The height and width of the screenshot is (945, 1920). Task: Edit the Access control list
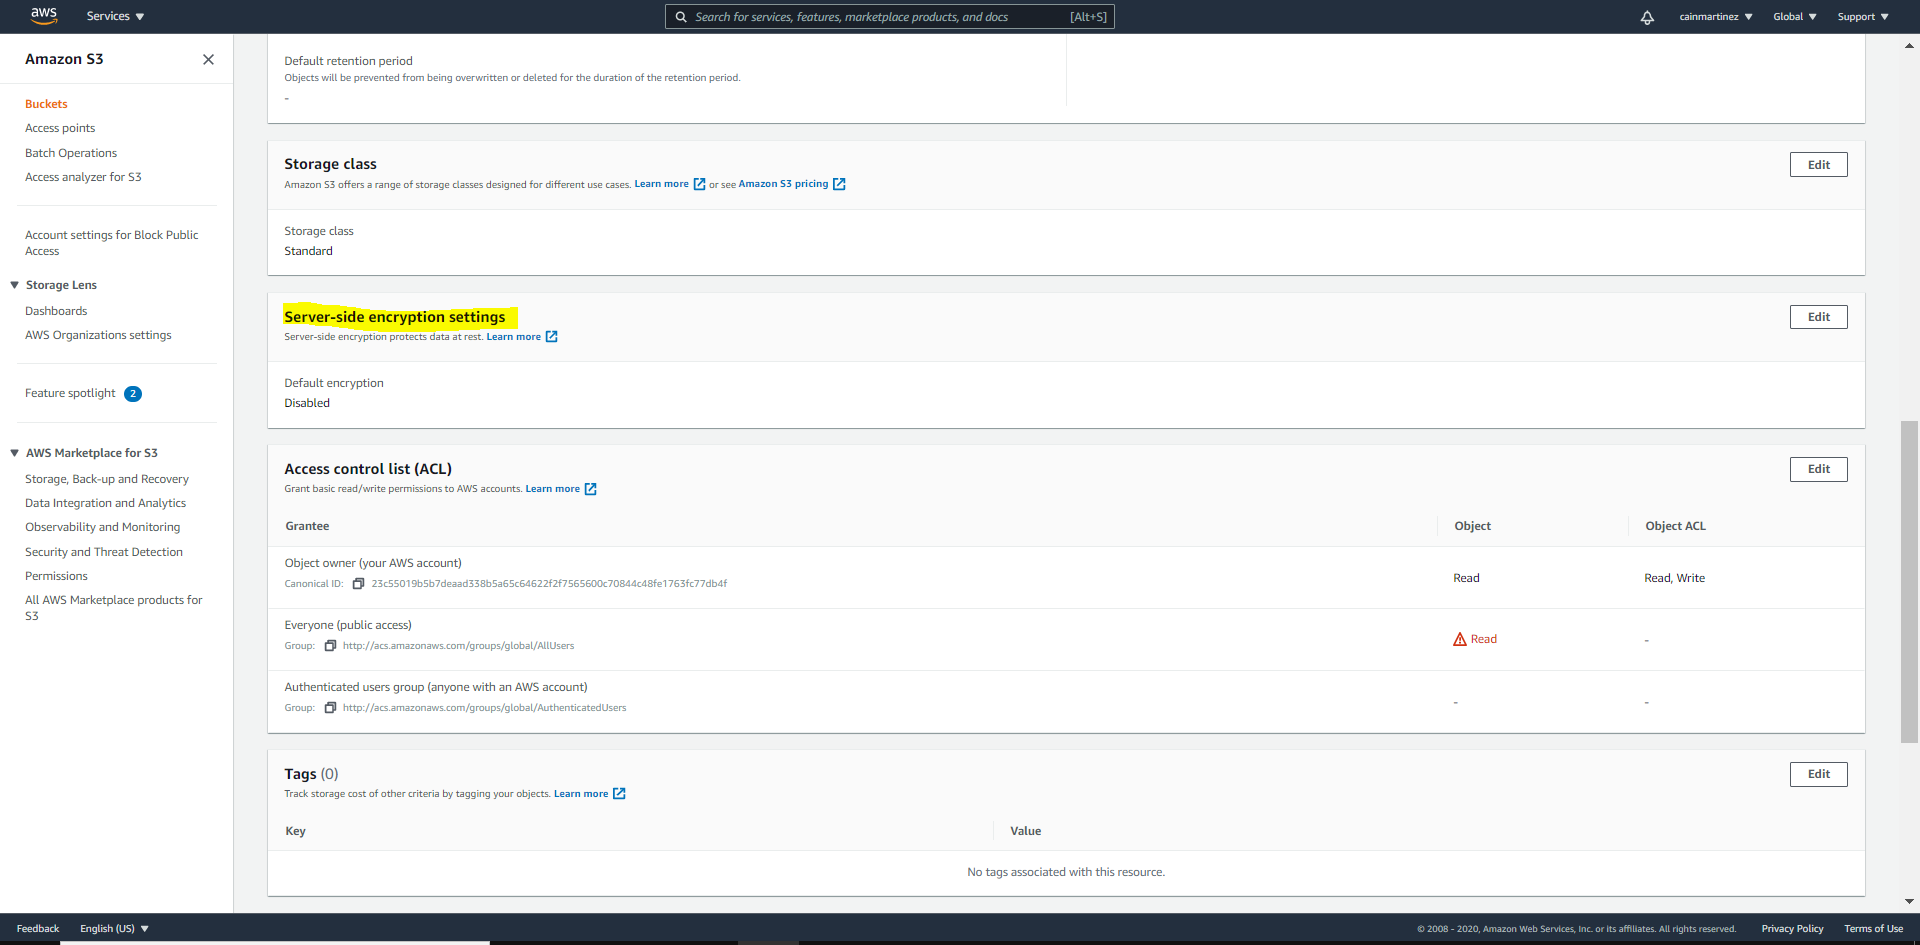click(x=1817, y=469)
